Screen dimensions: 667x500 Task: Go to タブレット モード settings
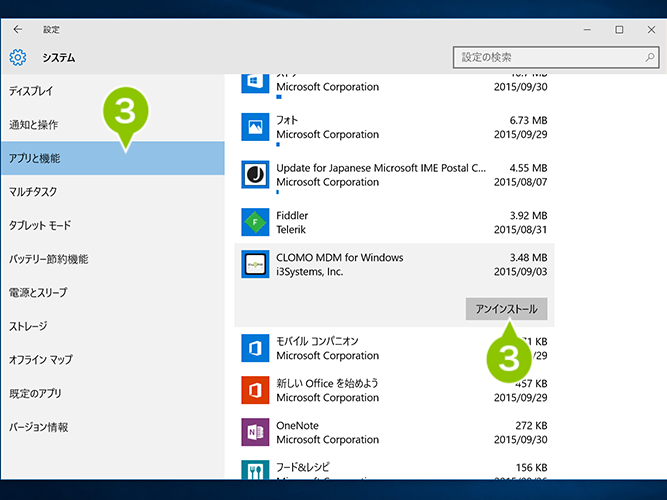pos(113,226)
